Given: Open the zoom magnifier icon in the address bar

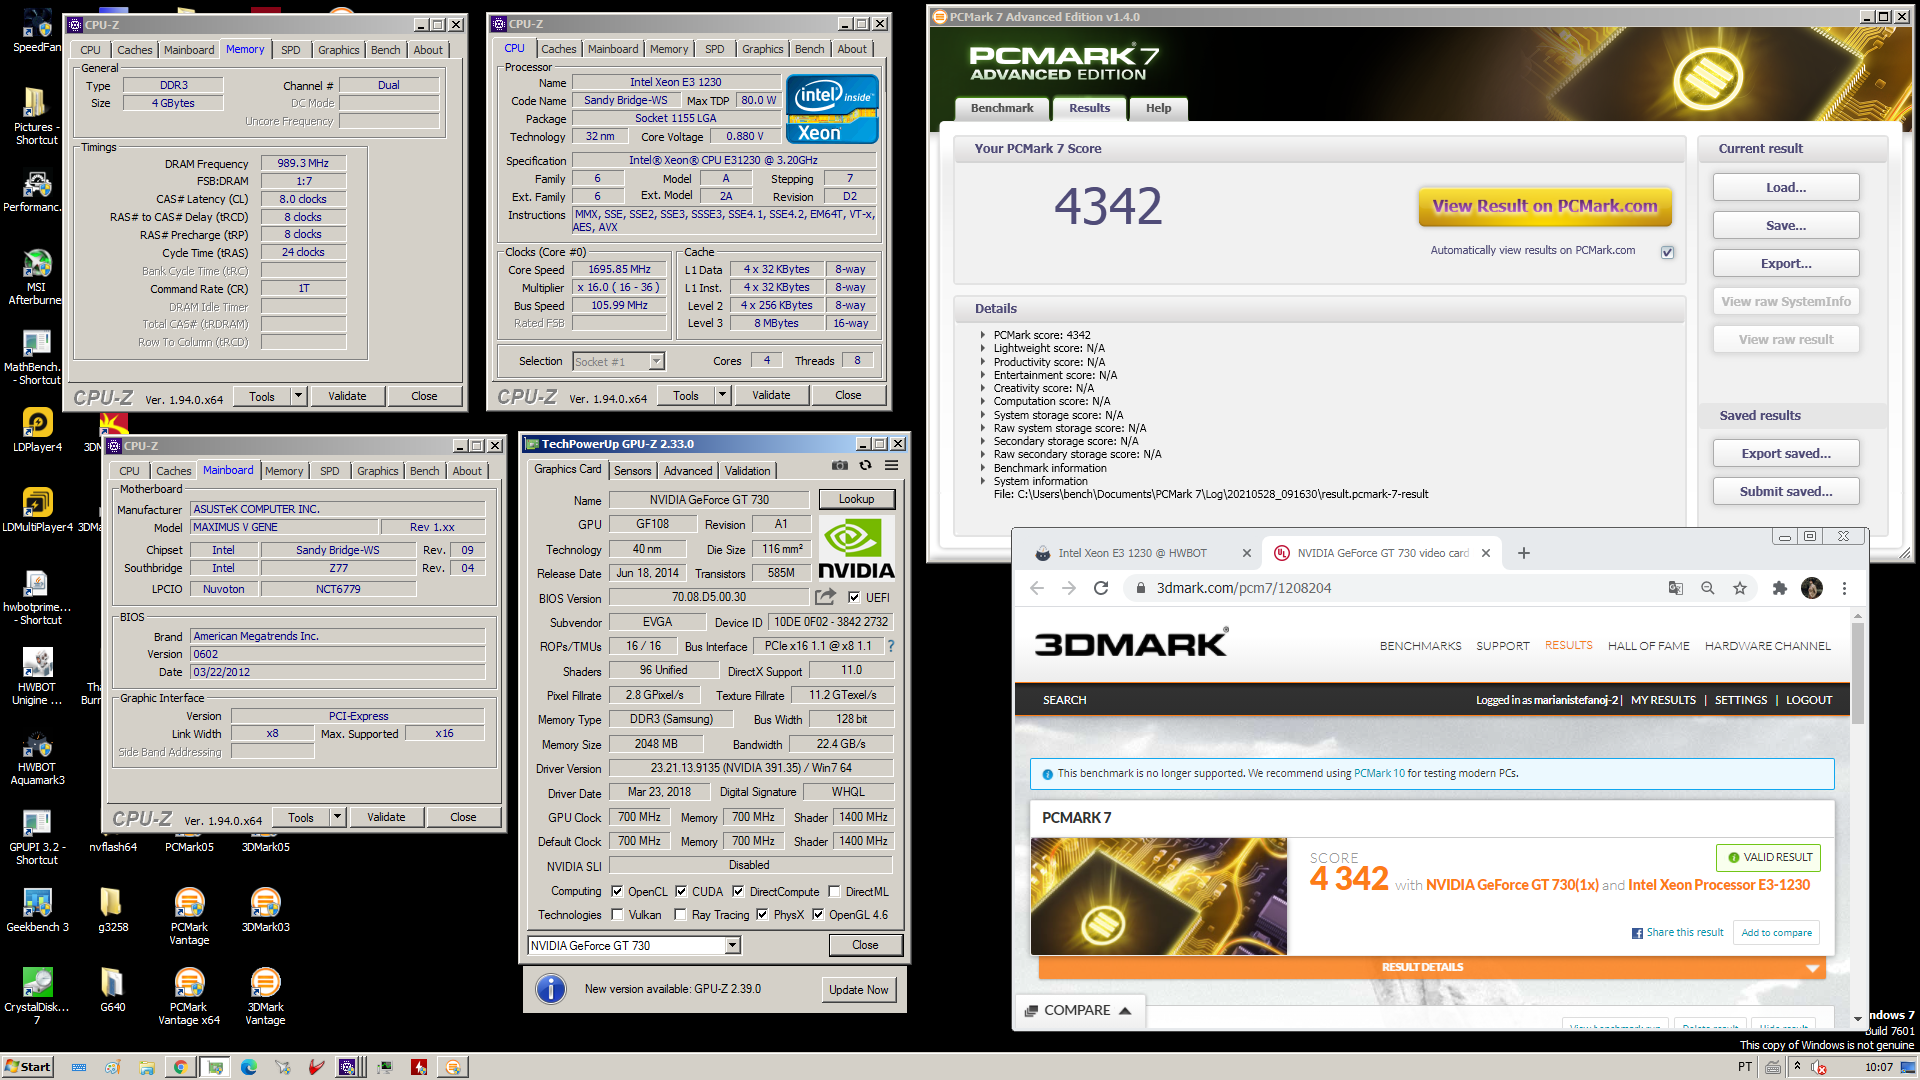Looking at the screenshot, I should (x=1708, y=588).
